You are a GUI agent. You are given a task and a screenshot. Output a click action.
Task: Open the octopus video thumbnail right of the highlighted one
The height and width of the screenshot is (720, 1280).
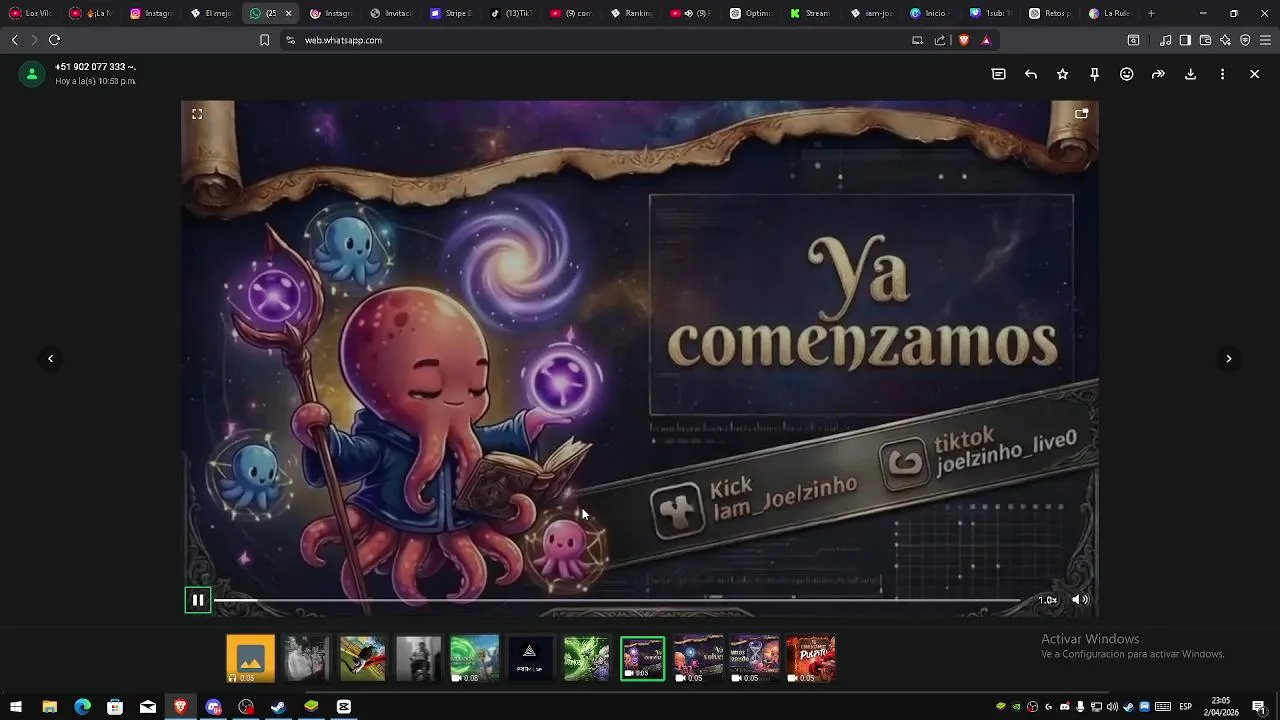point(698,659)
